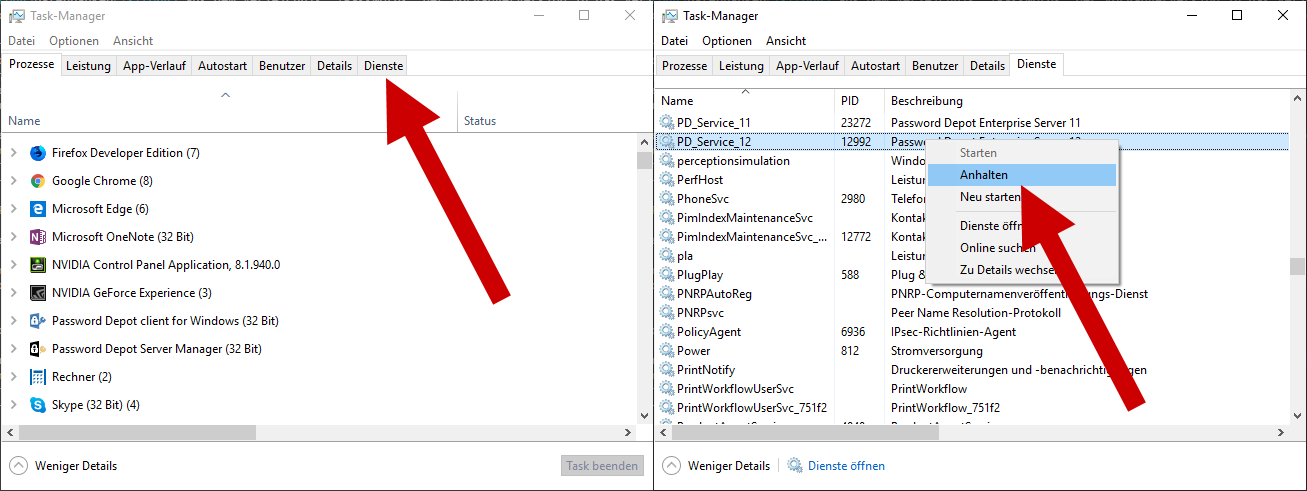Viewport: 1307px width, 491px height.
Task: Click the Microsoft Edge process icon
Action: click(x=38, y=209)
